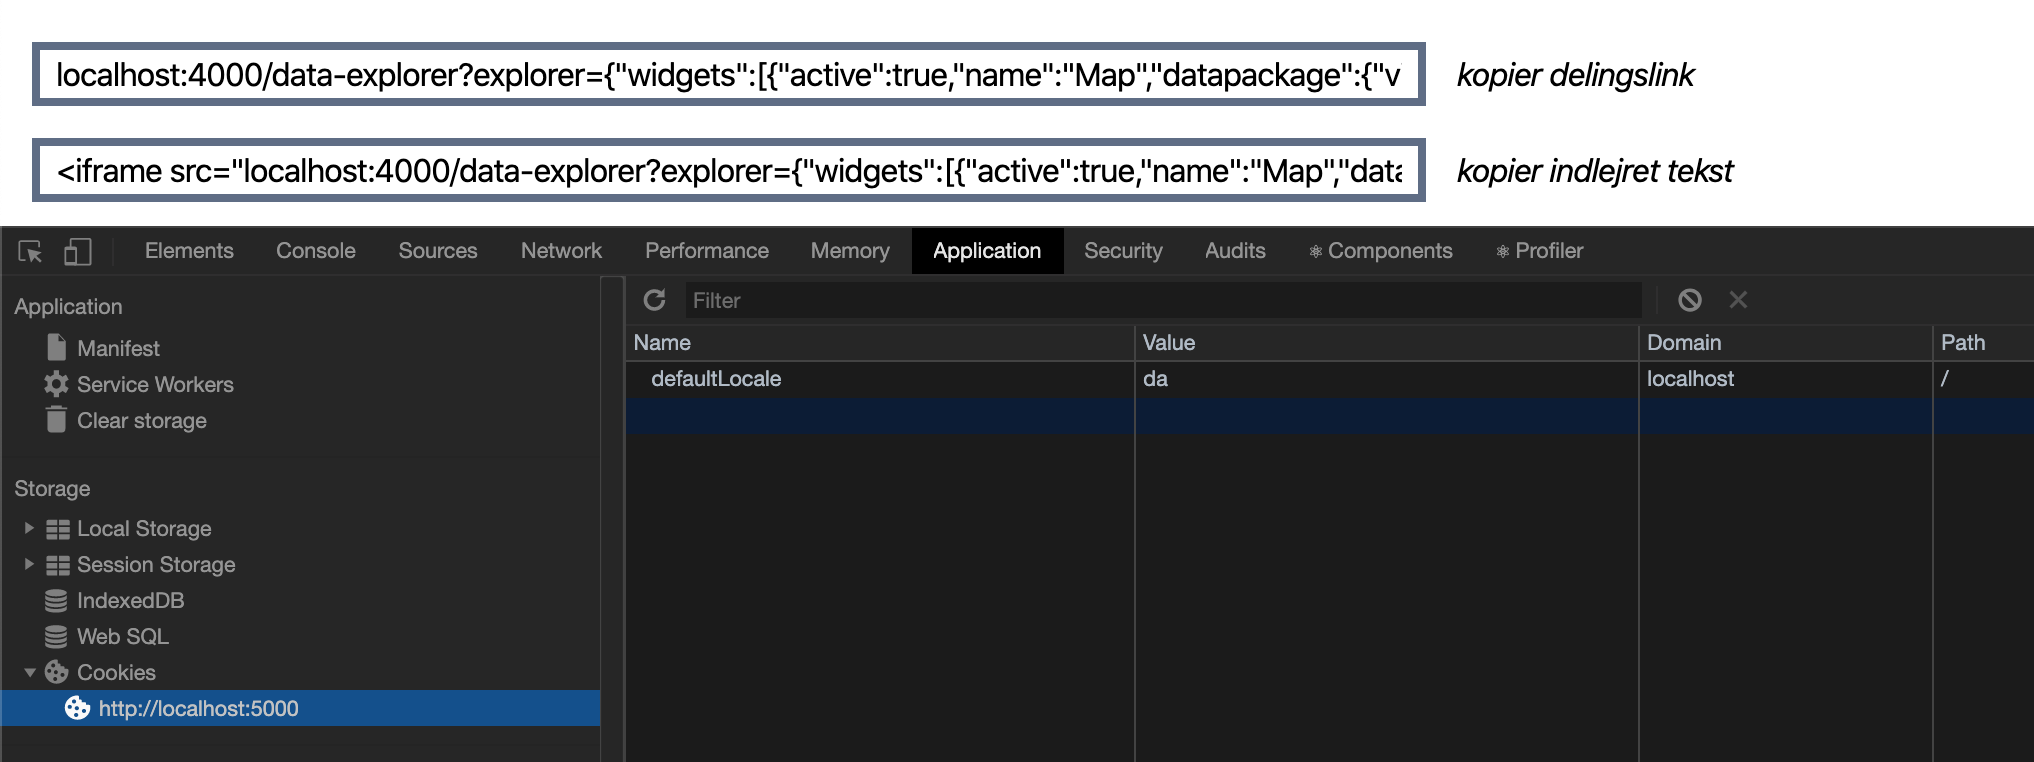Screen dimensions: 2034x762
Task: Click the delete selected cookie X icon
Action: pos(1738,300)
